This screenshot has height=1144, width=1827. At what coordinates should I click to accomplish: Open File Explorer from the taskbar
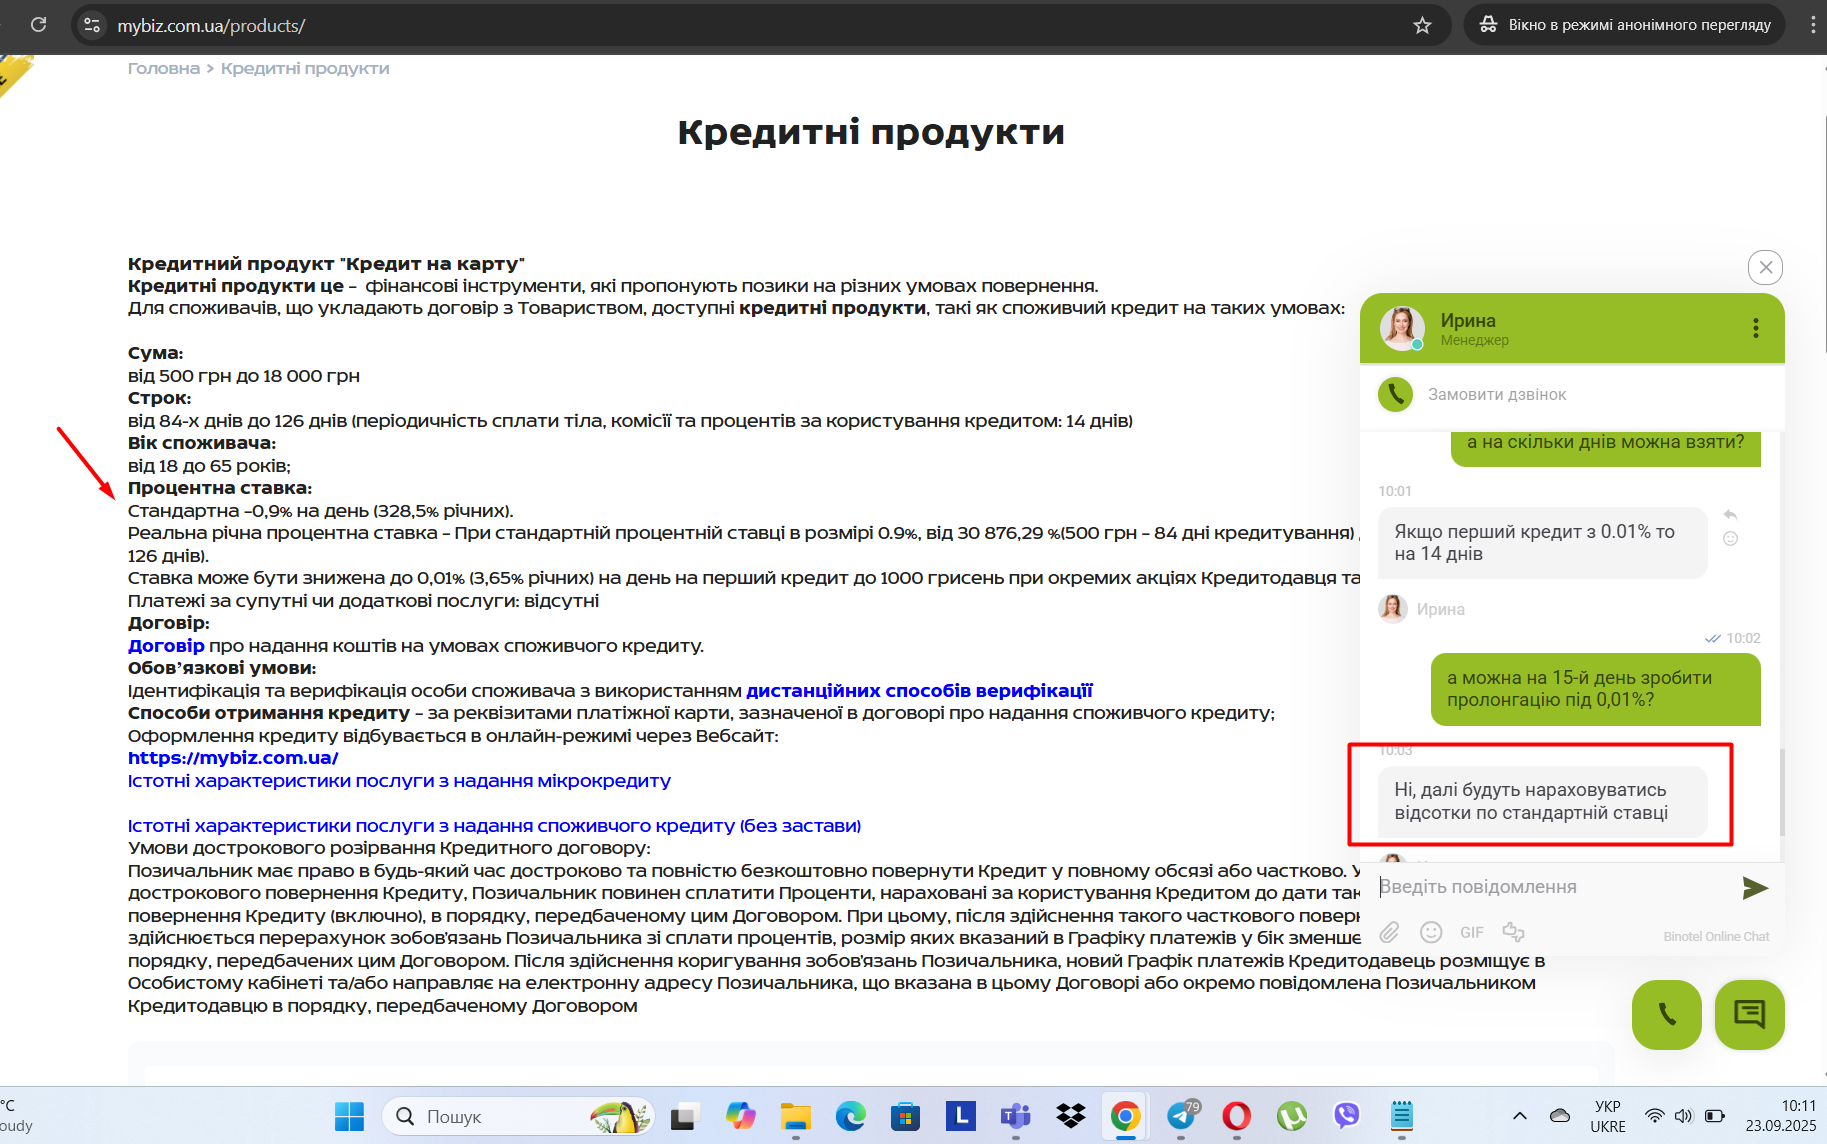(796, 1116)
